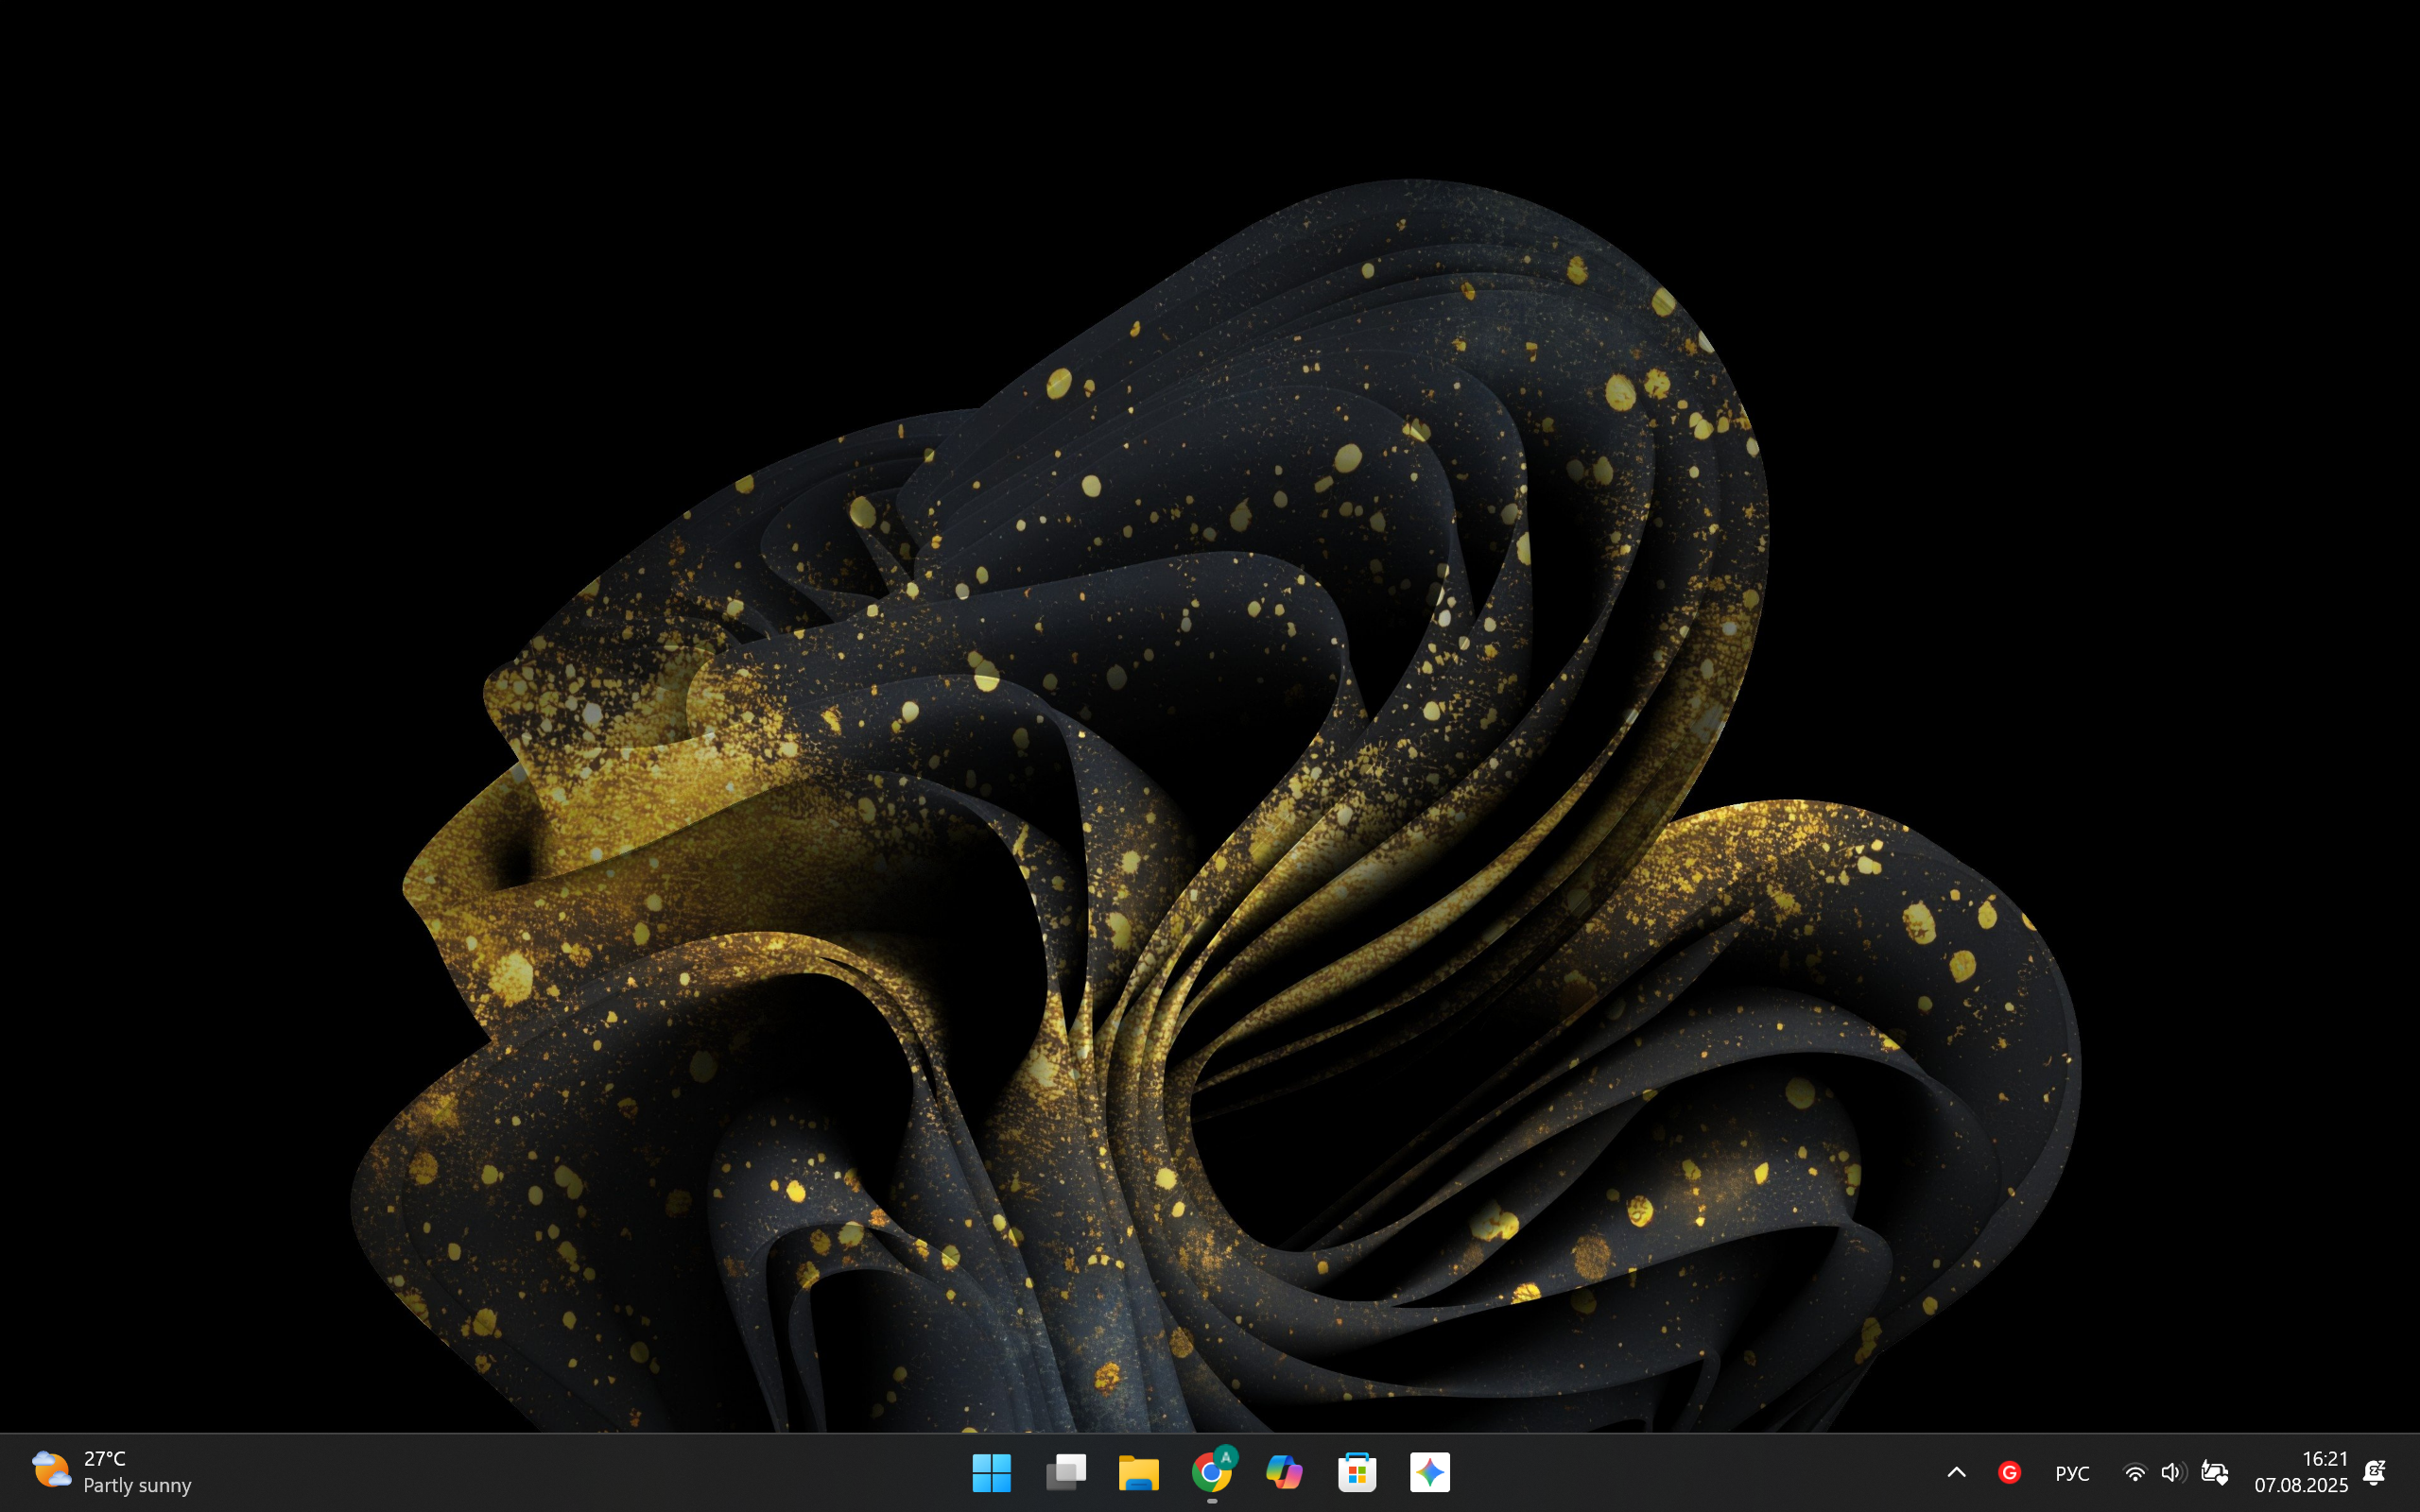
Task: Launch the Microsoft Store app
Action: (x=1357, y=1472)
